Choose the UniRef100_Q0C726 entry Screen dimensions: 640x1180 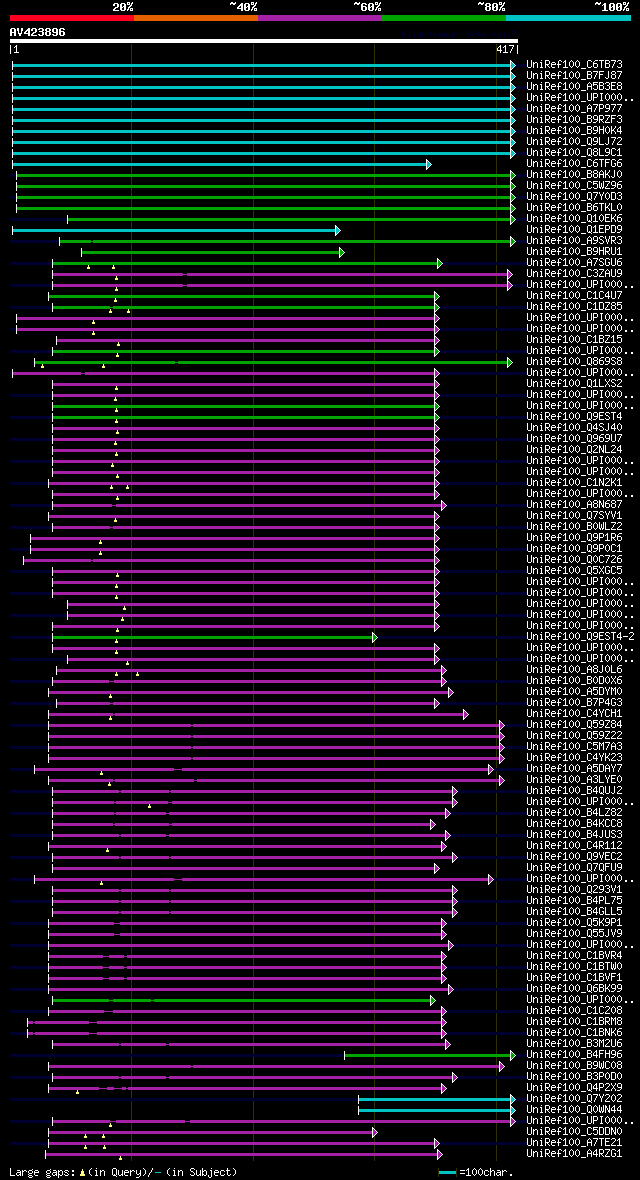[574, 560]
